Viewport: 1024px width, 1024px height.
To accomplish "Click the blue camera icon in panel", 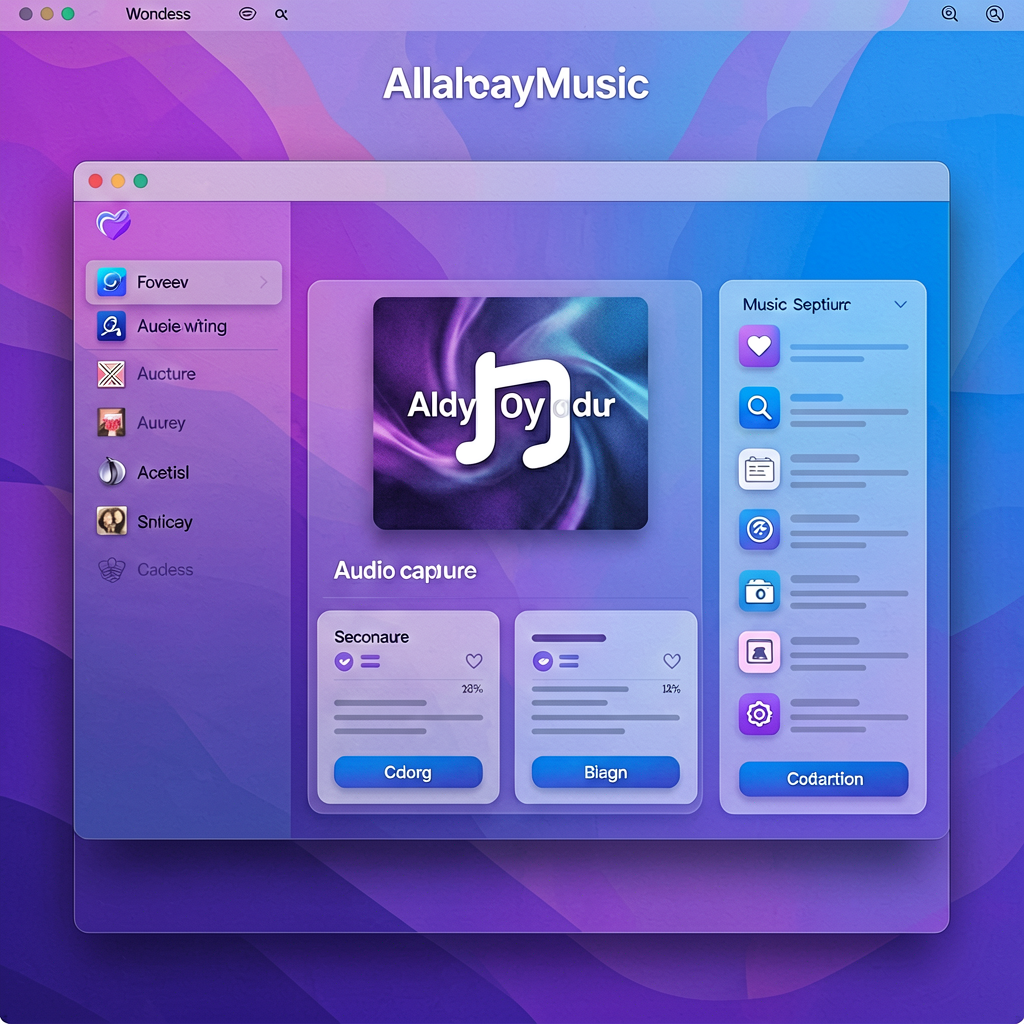I will (x=759, y=590).
